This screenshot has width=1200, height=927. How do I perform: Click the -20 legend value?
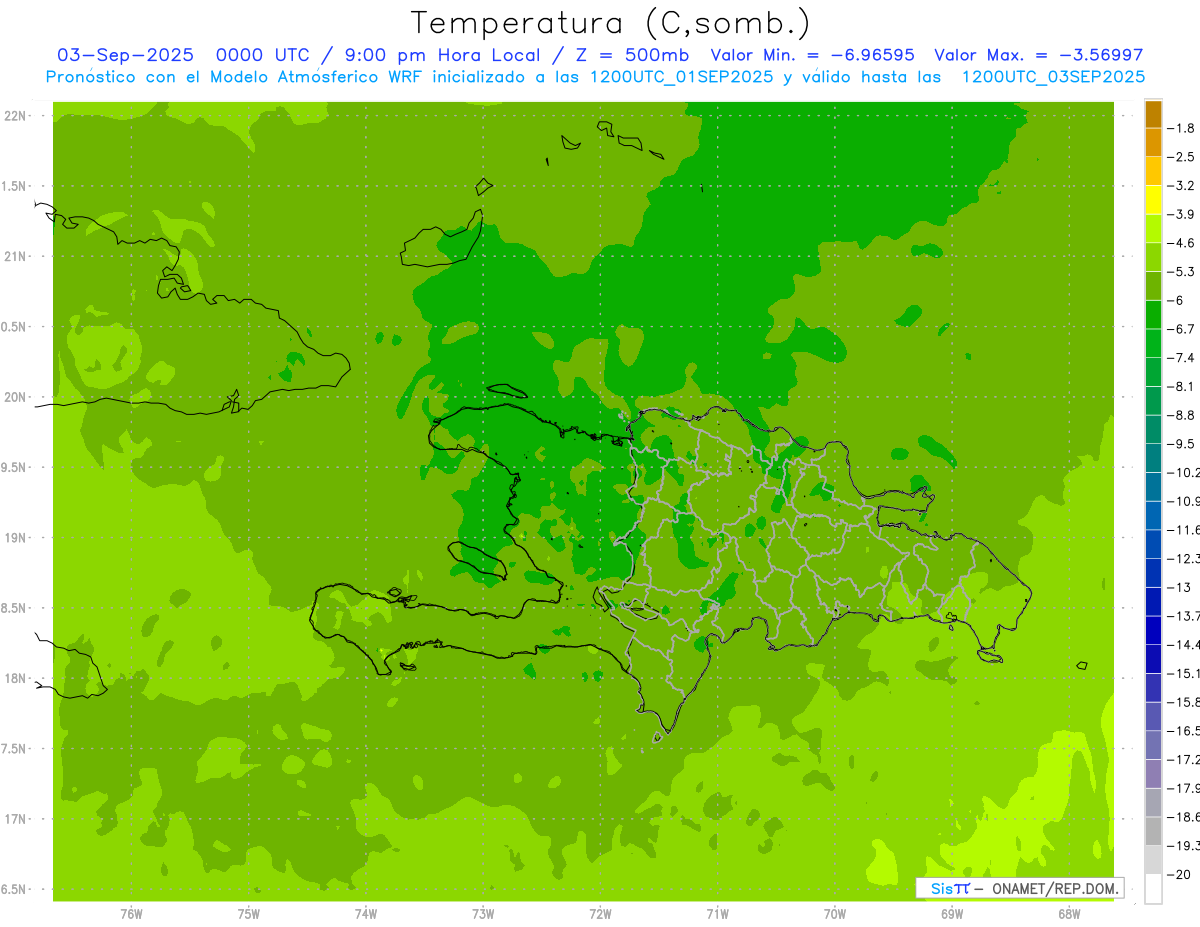pyautogui.click(x=1180, y=874)
